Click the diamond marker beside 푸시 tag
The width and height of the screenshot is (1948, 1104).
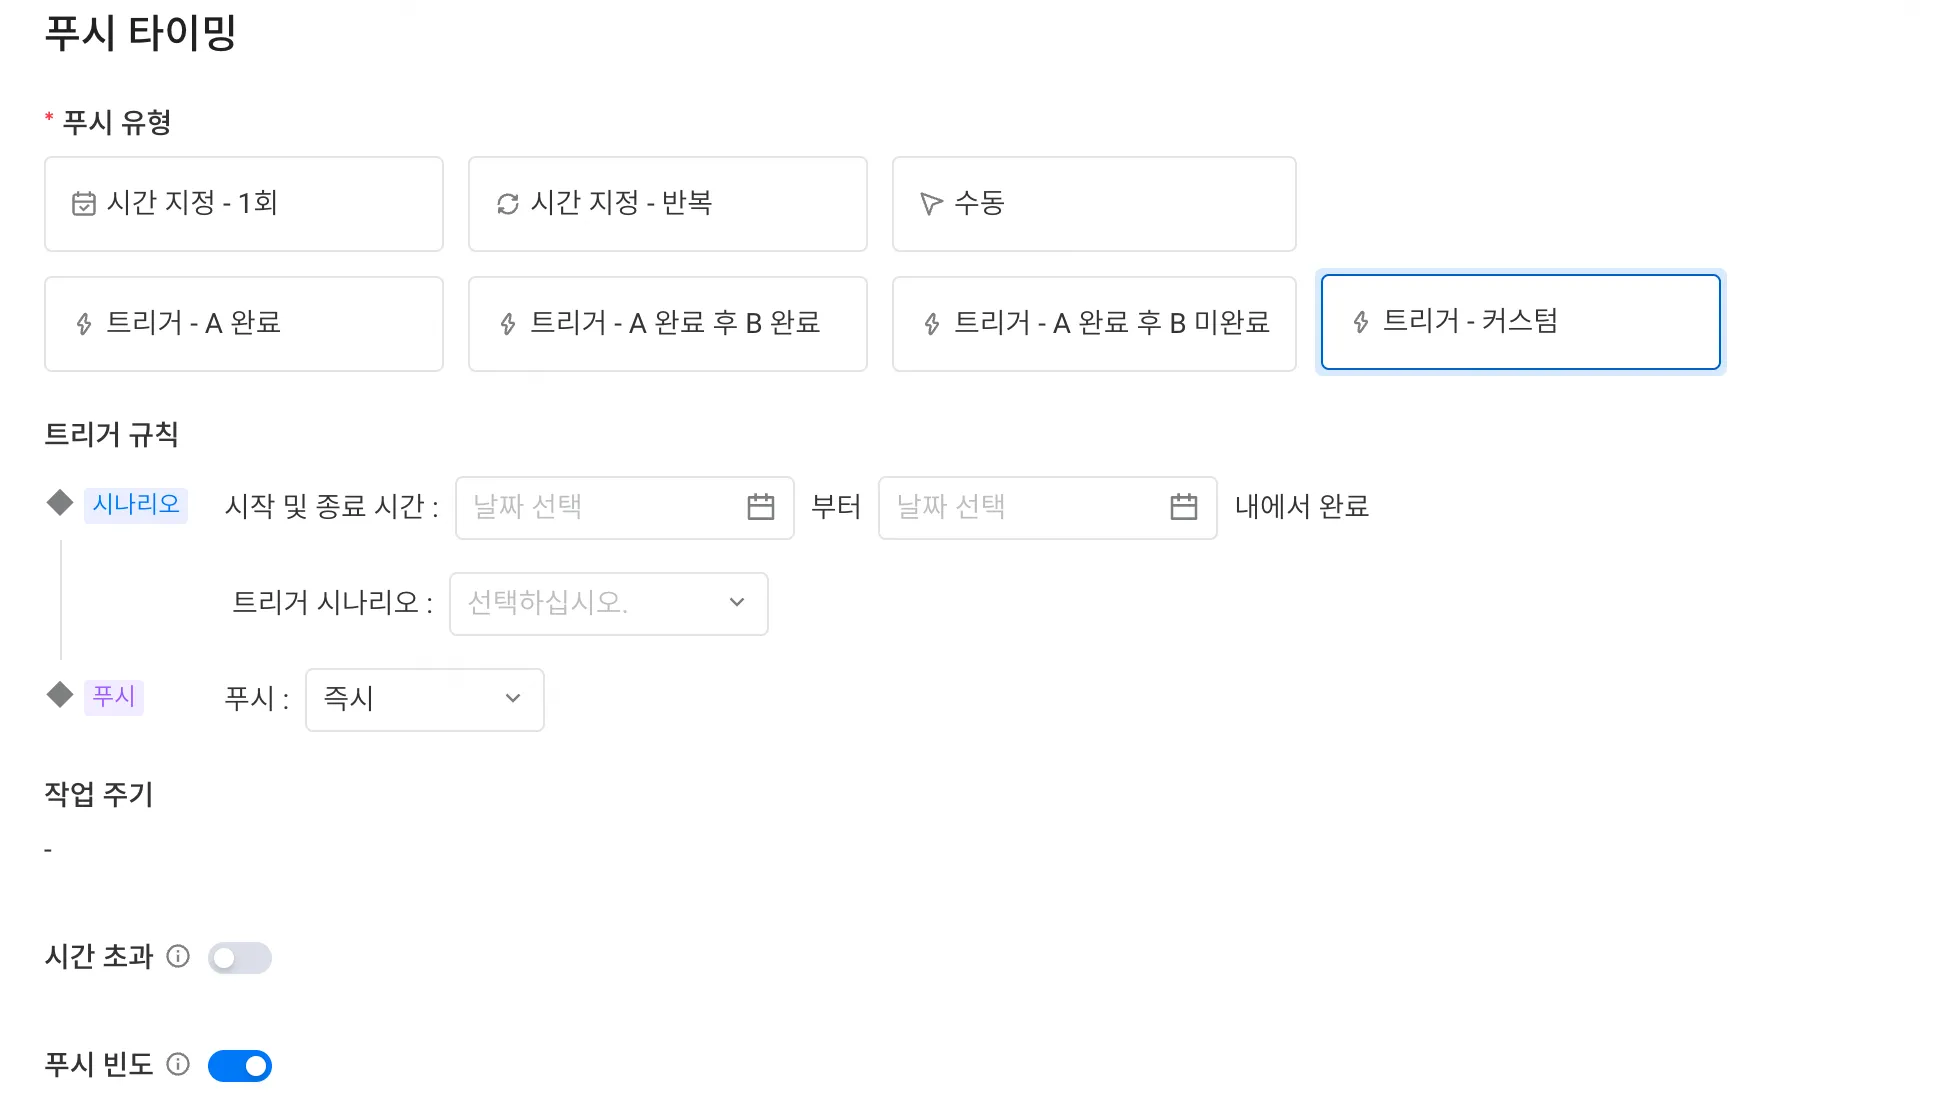pyautogui.click(x=60, y=695)
